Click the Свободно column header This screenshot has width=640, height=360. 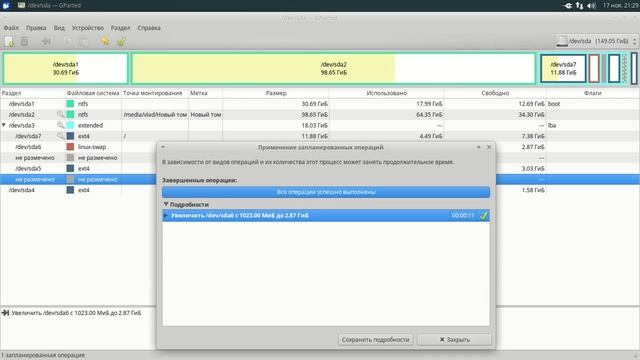(x=495, y=93)
